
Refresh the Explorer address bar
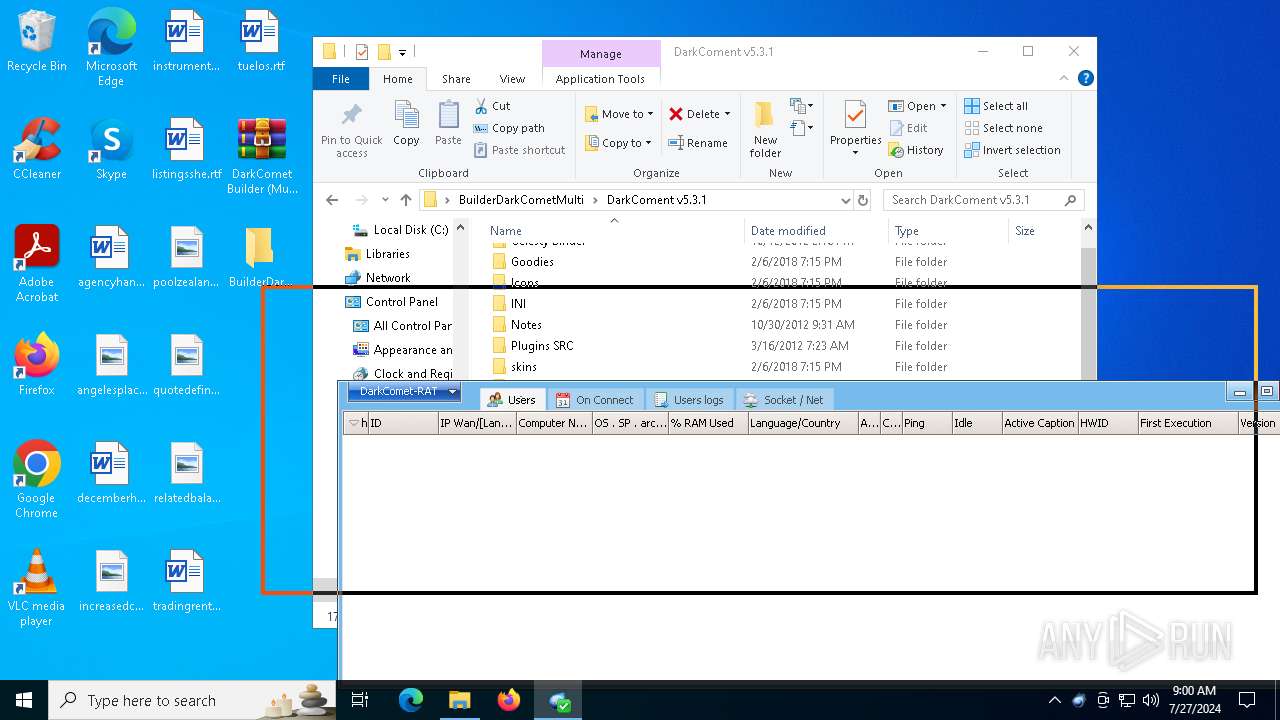[x=863, y=200]
